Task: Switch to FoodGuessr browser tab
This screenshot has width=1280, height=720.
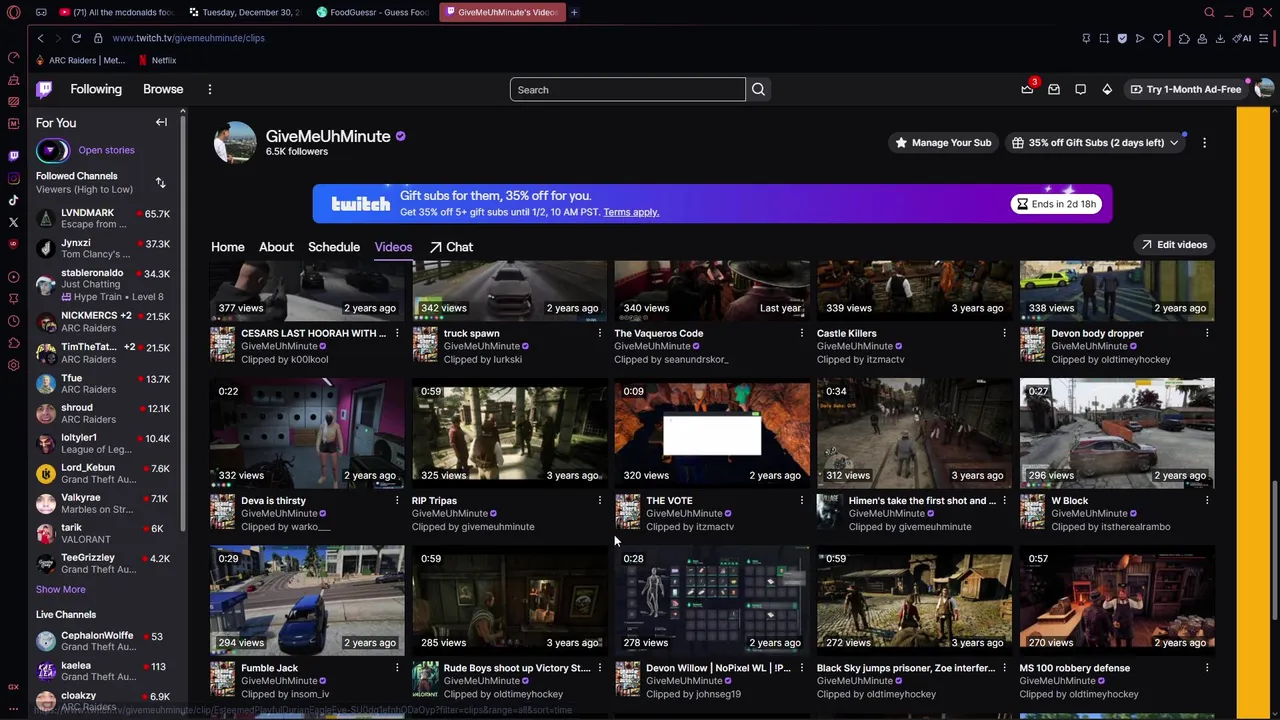Action: tap(372, 12)
